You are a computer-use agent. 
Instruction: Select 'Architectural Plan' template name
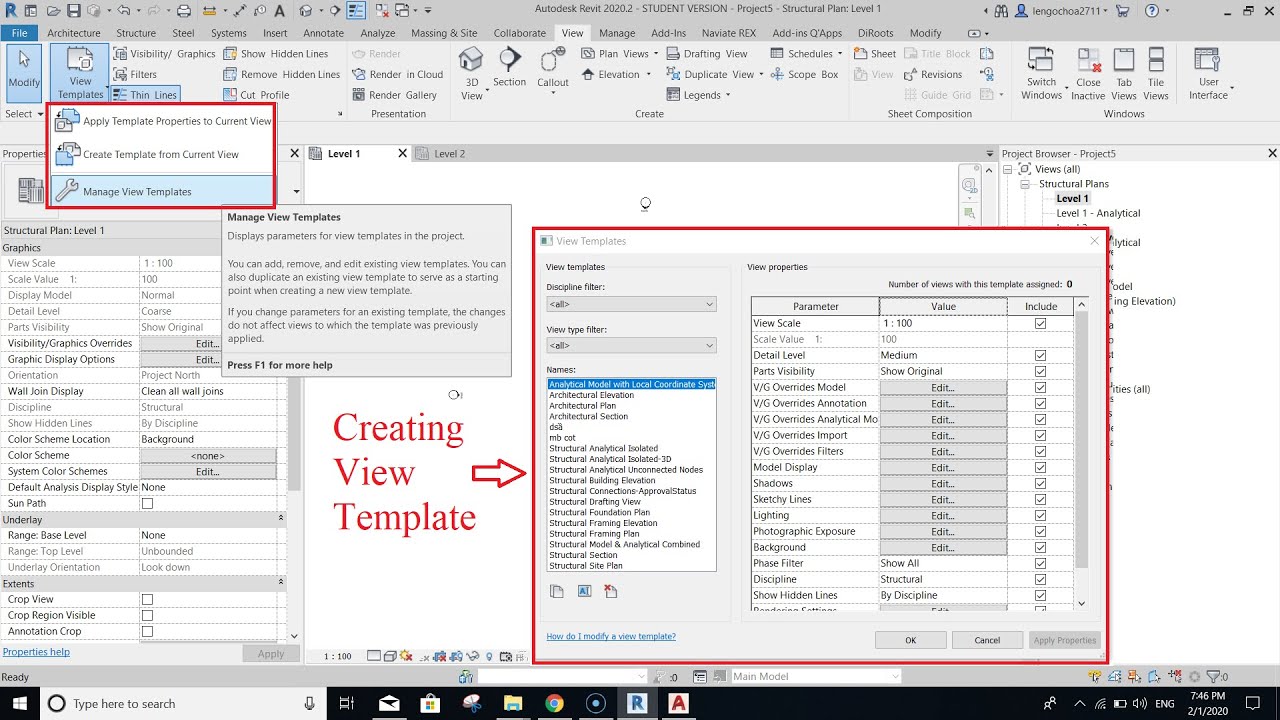pyautogui.click(x=582, y=406)
